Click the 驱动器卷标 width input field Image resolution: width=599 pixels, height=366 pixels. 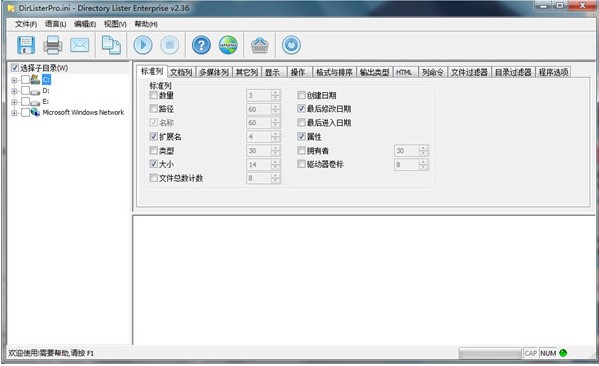point(406,165)
